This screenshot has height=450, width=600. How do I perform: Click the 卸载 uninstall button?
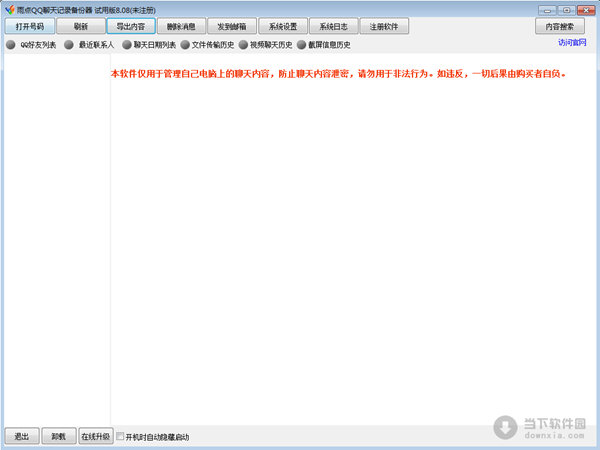tap(59, 436)
